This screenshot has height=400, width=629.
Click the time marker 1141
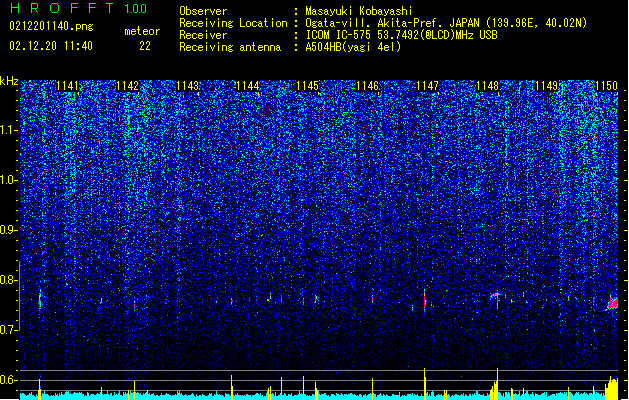click(67, 86)
